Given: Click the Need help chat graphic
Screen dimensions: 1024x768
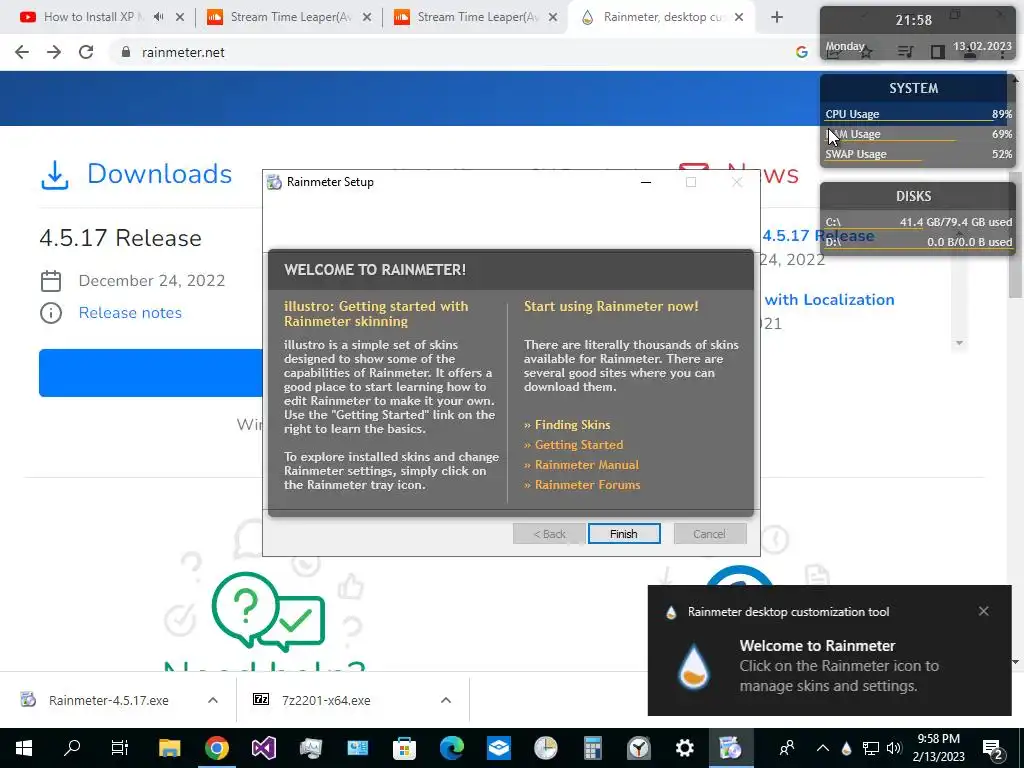Looking at the screenshot, I should click(268, 611).
